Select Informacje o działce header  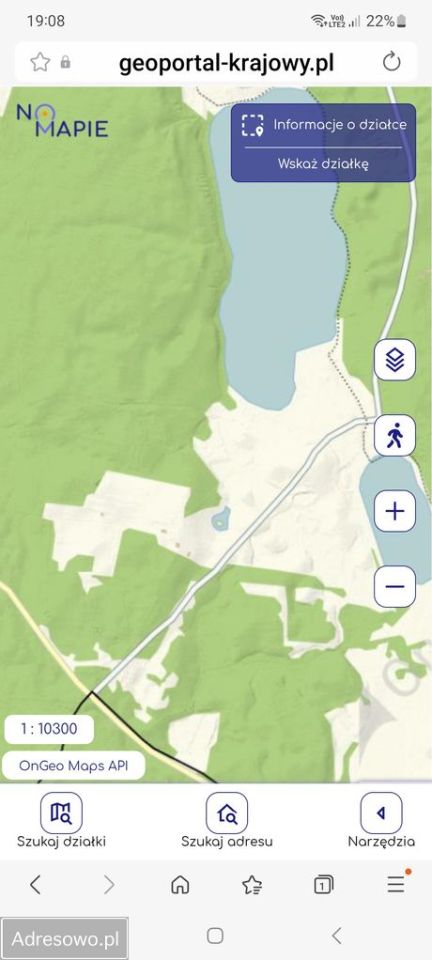340,125
